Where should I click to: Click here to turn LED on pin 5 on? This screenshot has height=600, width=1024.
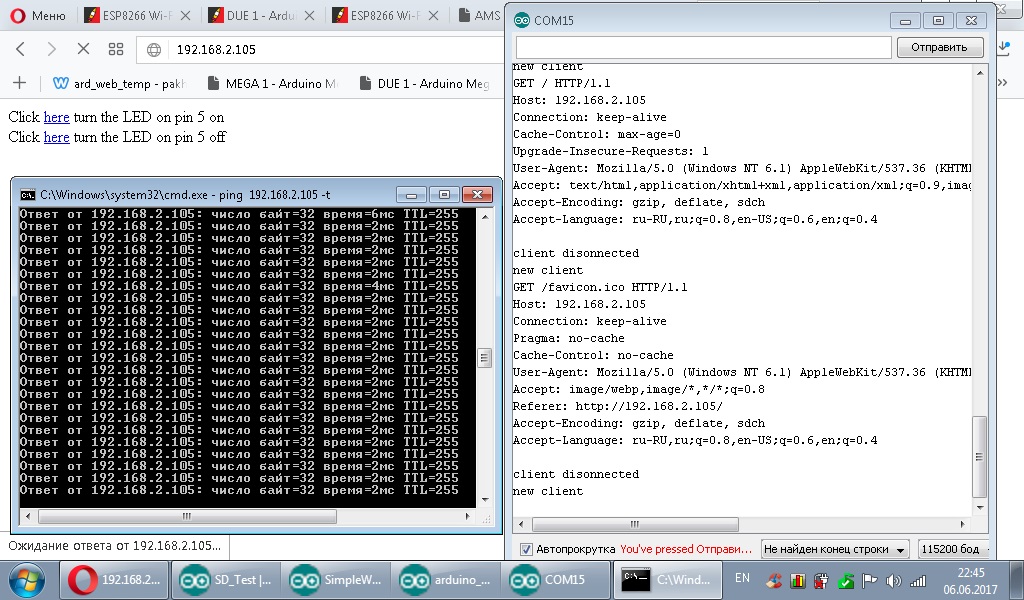pos(56,117)
